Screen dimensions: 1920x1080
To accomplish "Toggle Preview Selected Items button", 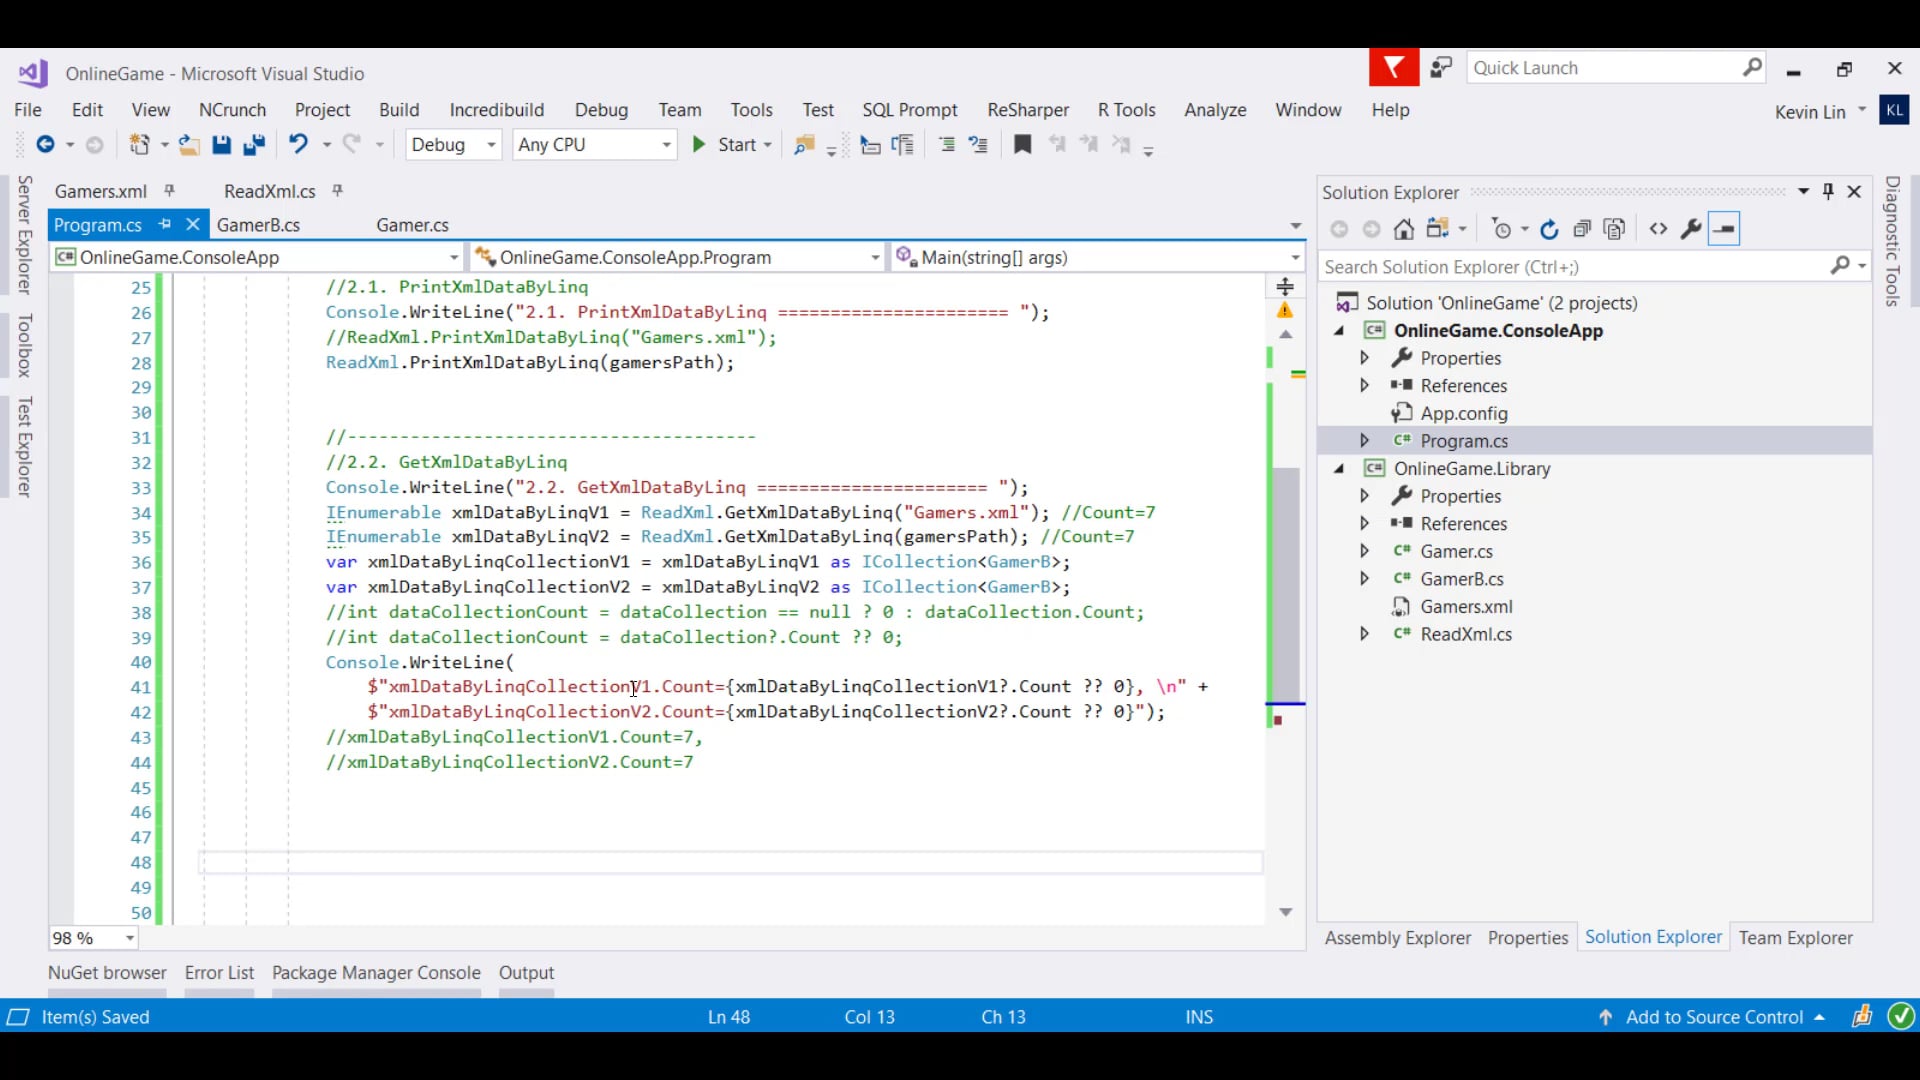I will tap(1724, 229).
